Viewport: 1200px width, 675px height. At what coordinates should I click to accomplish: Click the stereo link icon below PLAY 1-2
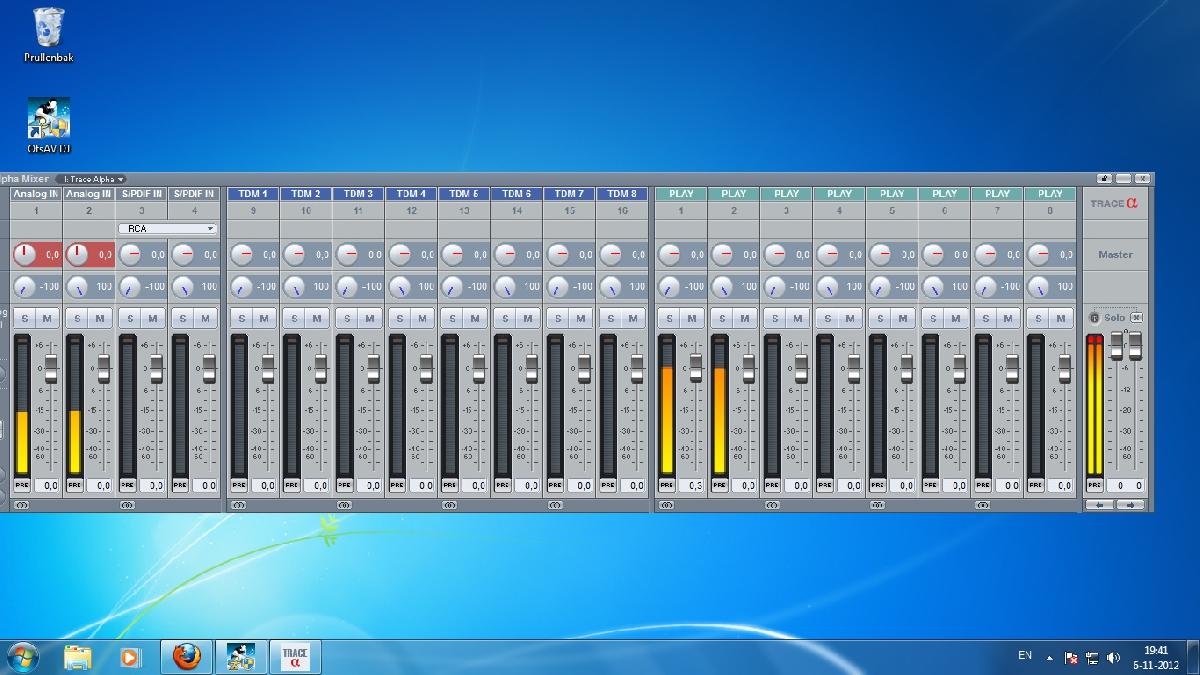(666, 505)
